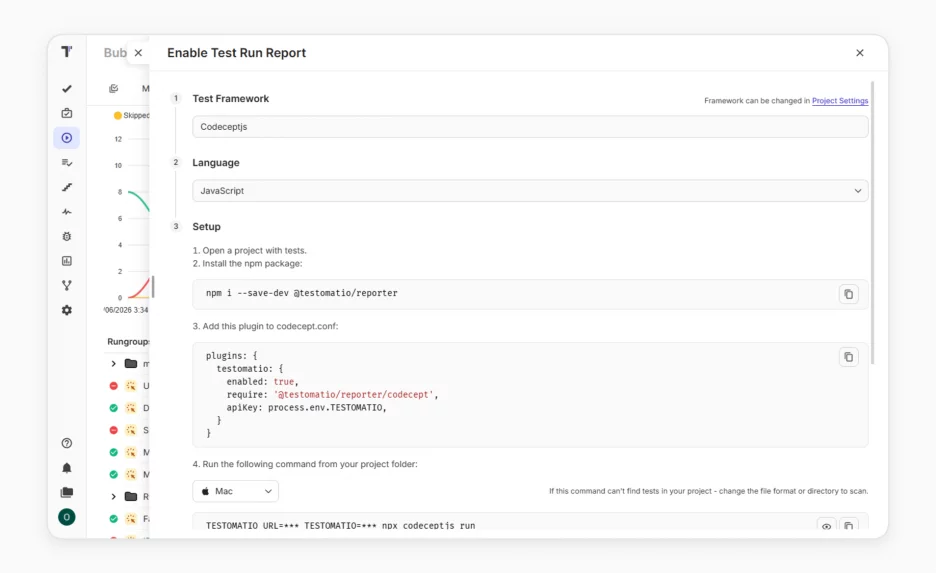The height and width of the screenshot is (573, 936).
Task: Click the 'Language' step heading
Action: click(215, 162)
